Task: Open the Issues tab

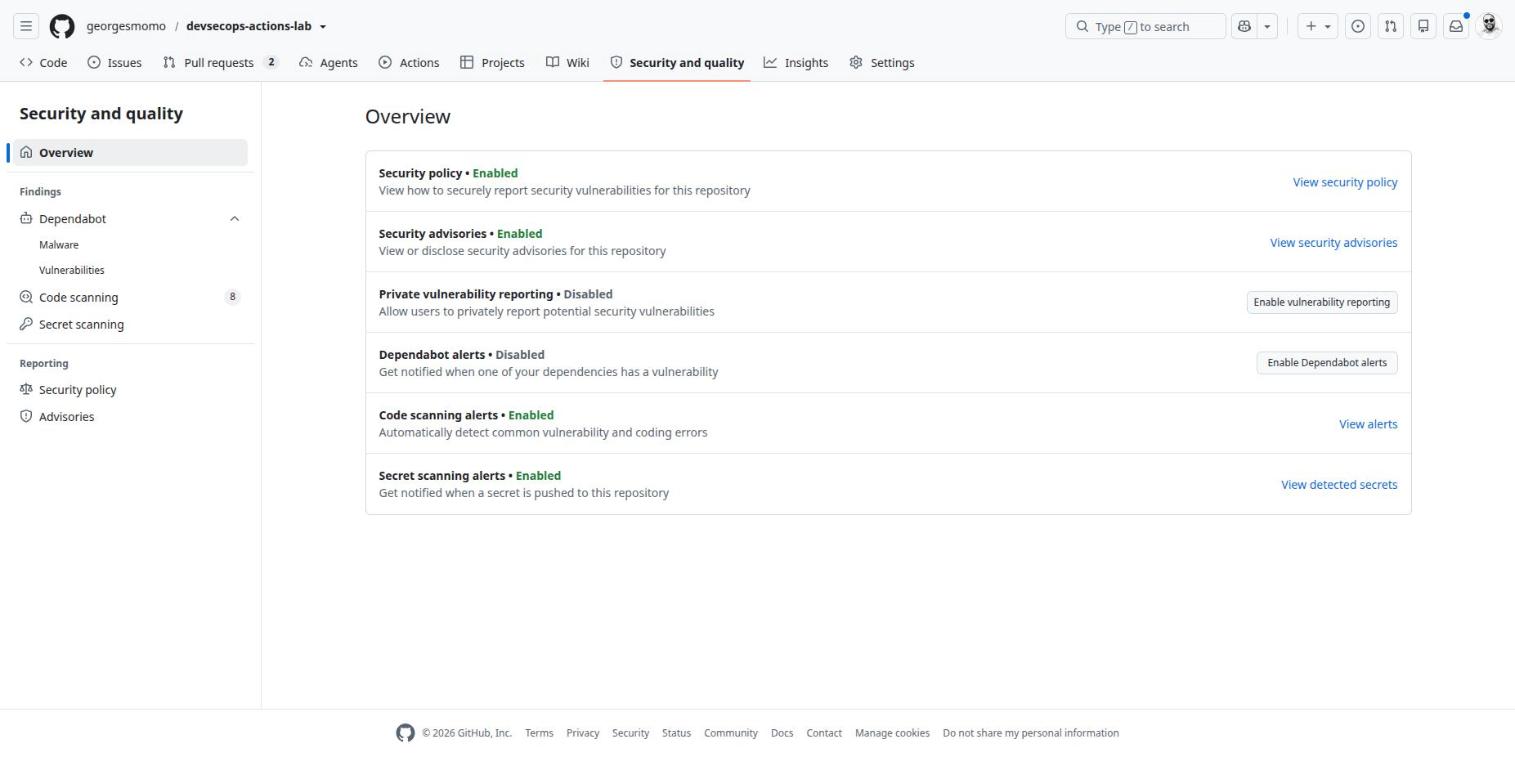Action: (114, 62)
